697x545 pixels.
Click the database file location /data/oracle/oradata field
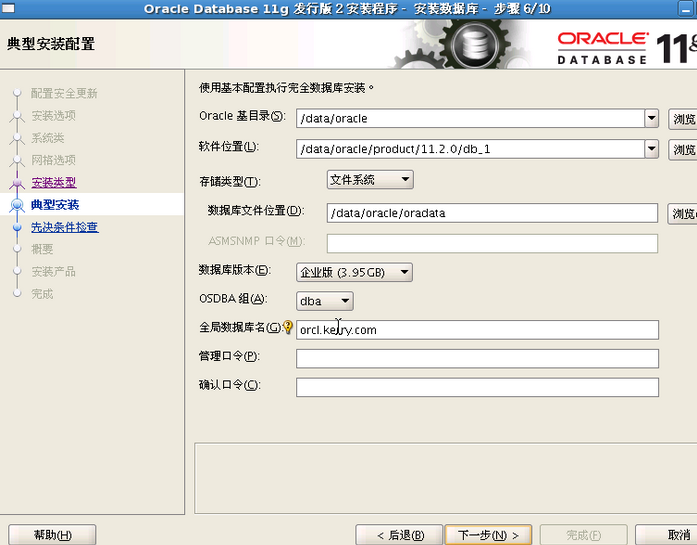(492, 213)
